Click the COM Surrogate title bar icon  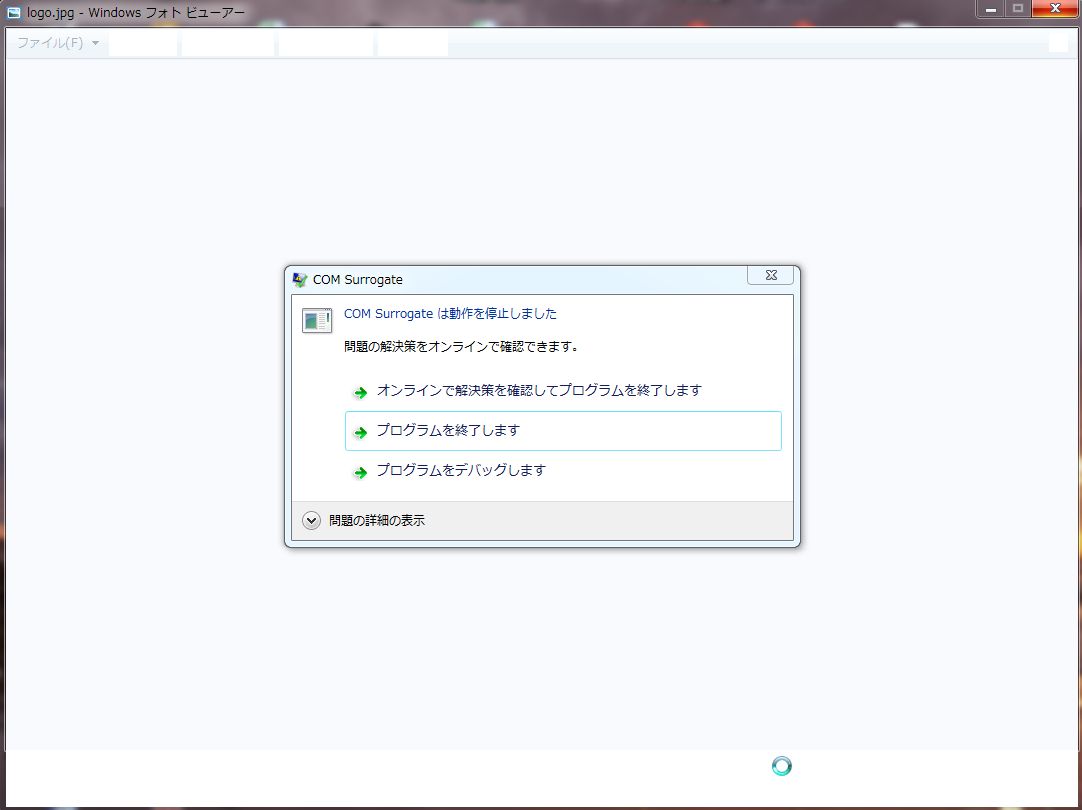tap(299, 279)
